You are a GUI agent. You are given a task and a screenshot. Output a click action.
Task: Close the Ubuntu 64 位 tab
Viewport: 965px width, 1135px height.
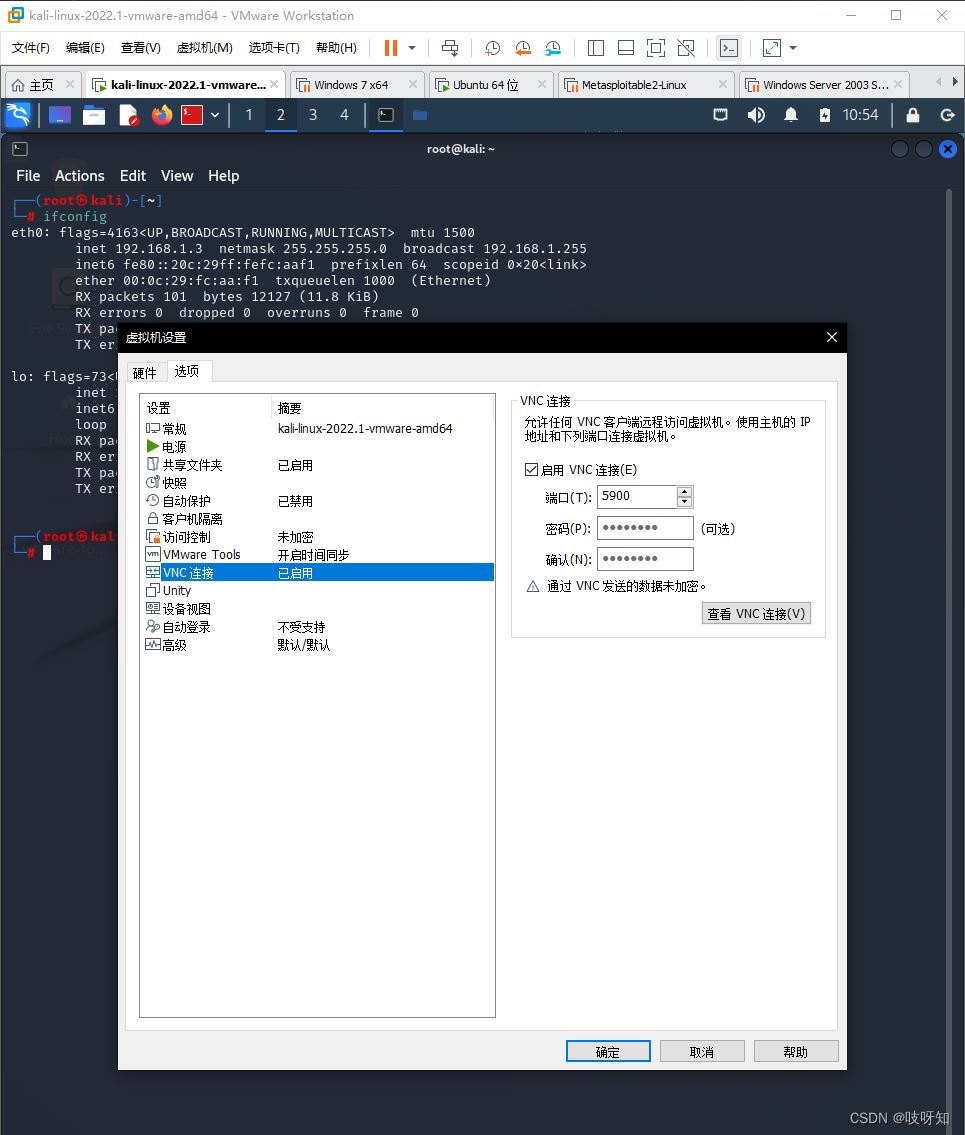click(541, 85)
